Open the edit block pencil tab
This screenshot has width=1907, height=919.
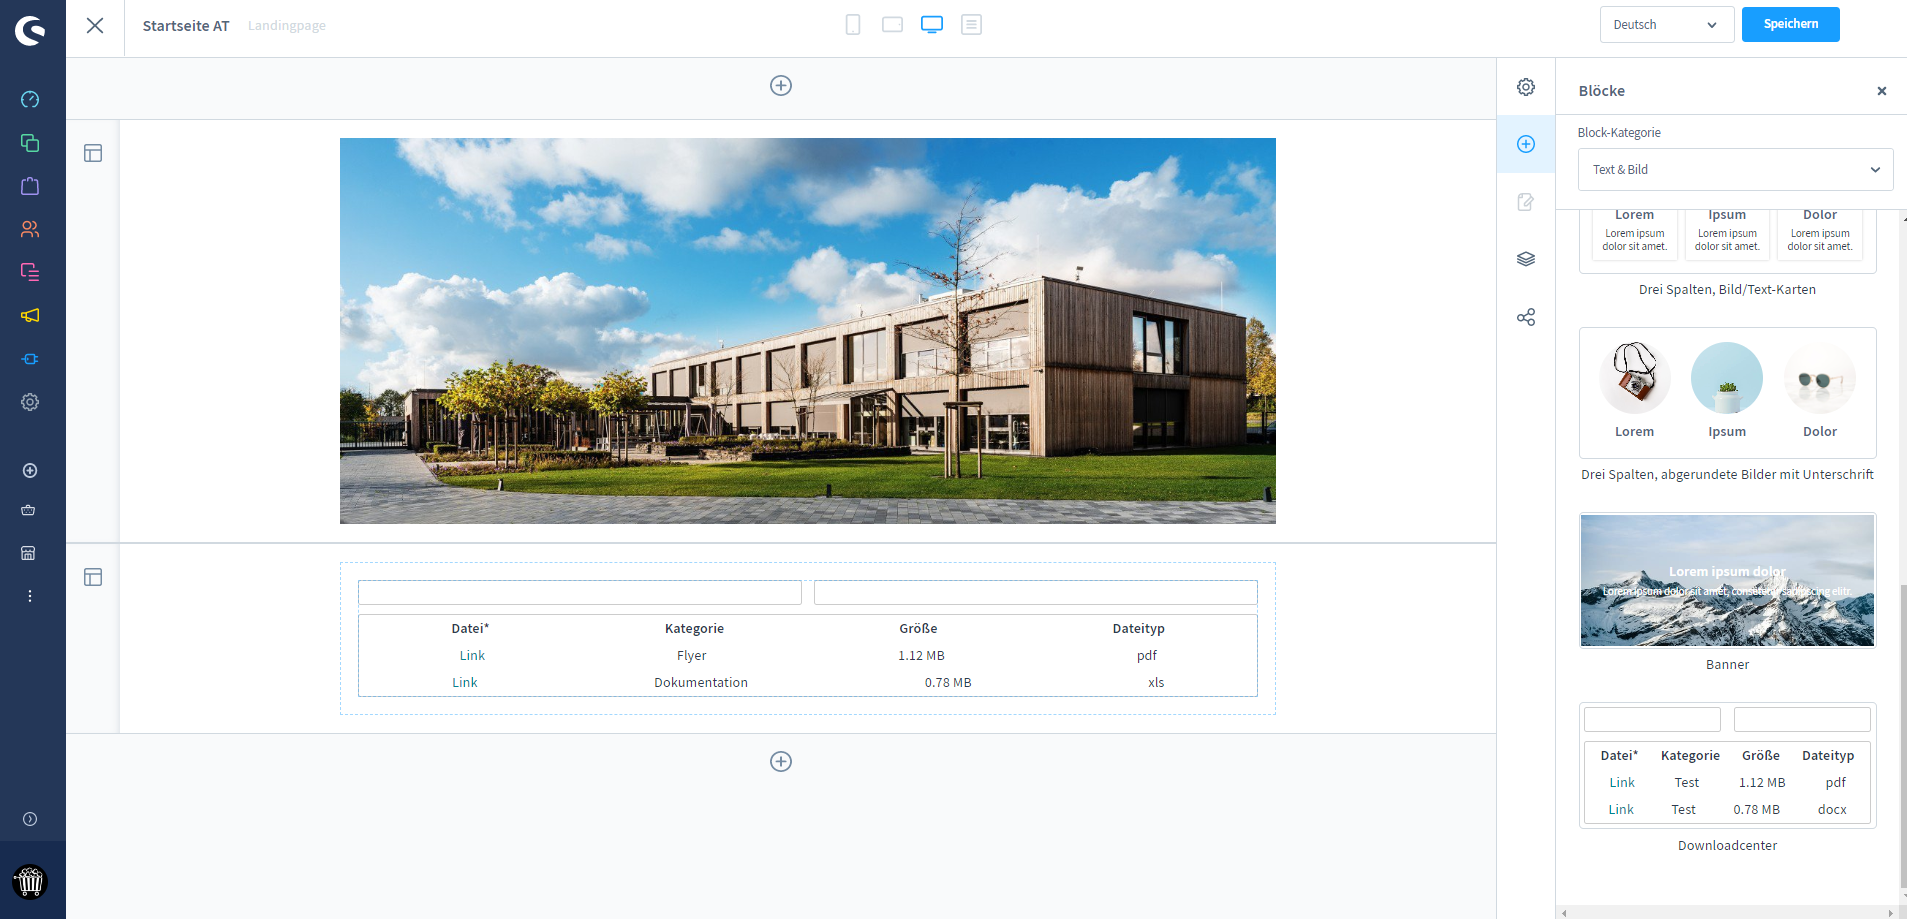pyautogui.click(x=1526, y=202)
